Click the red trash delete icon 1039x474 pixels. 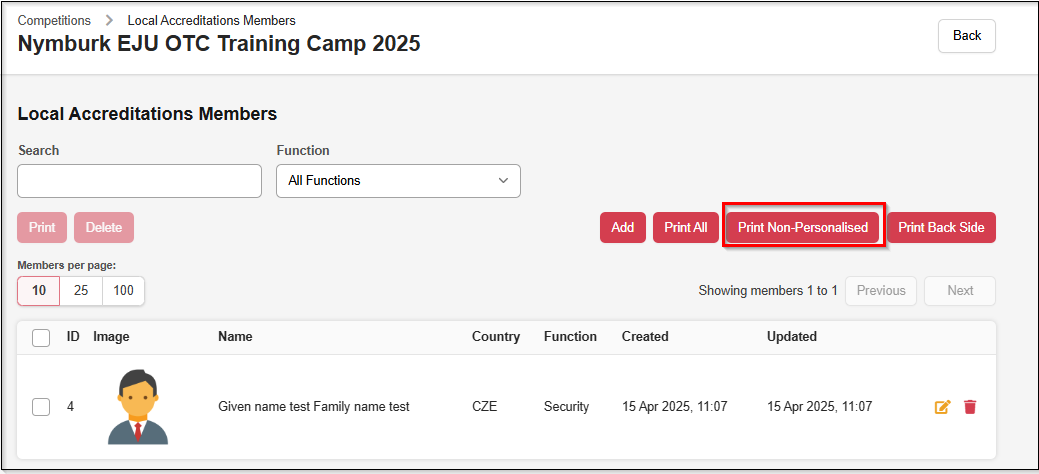coord(970,407)
